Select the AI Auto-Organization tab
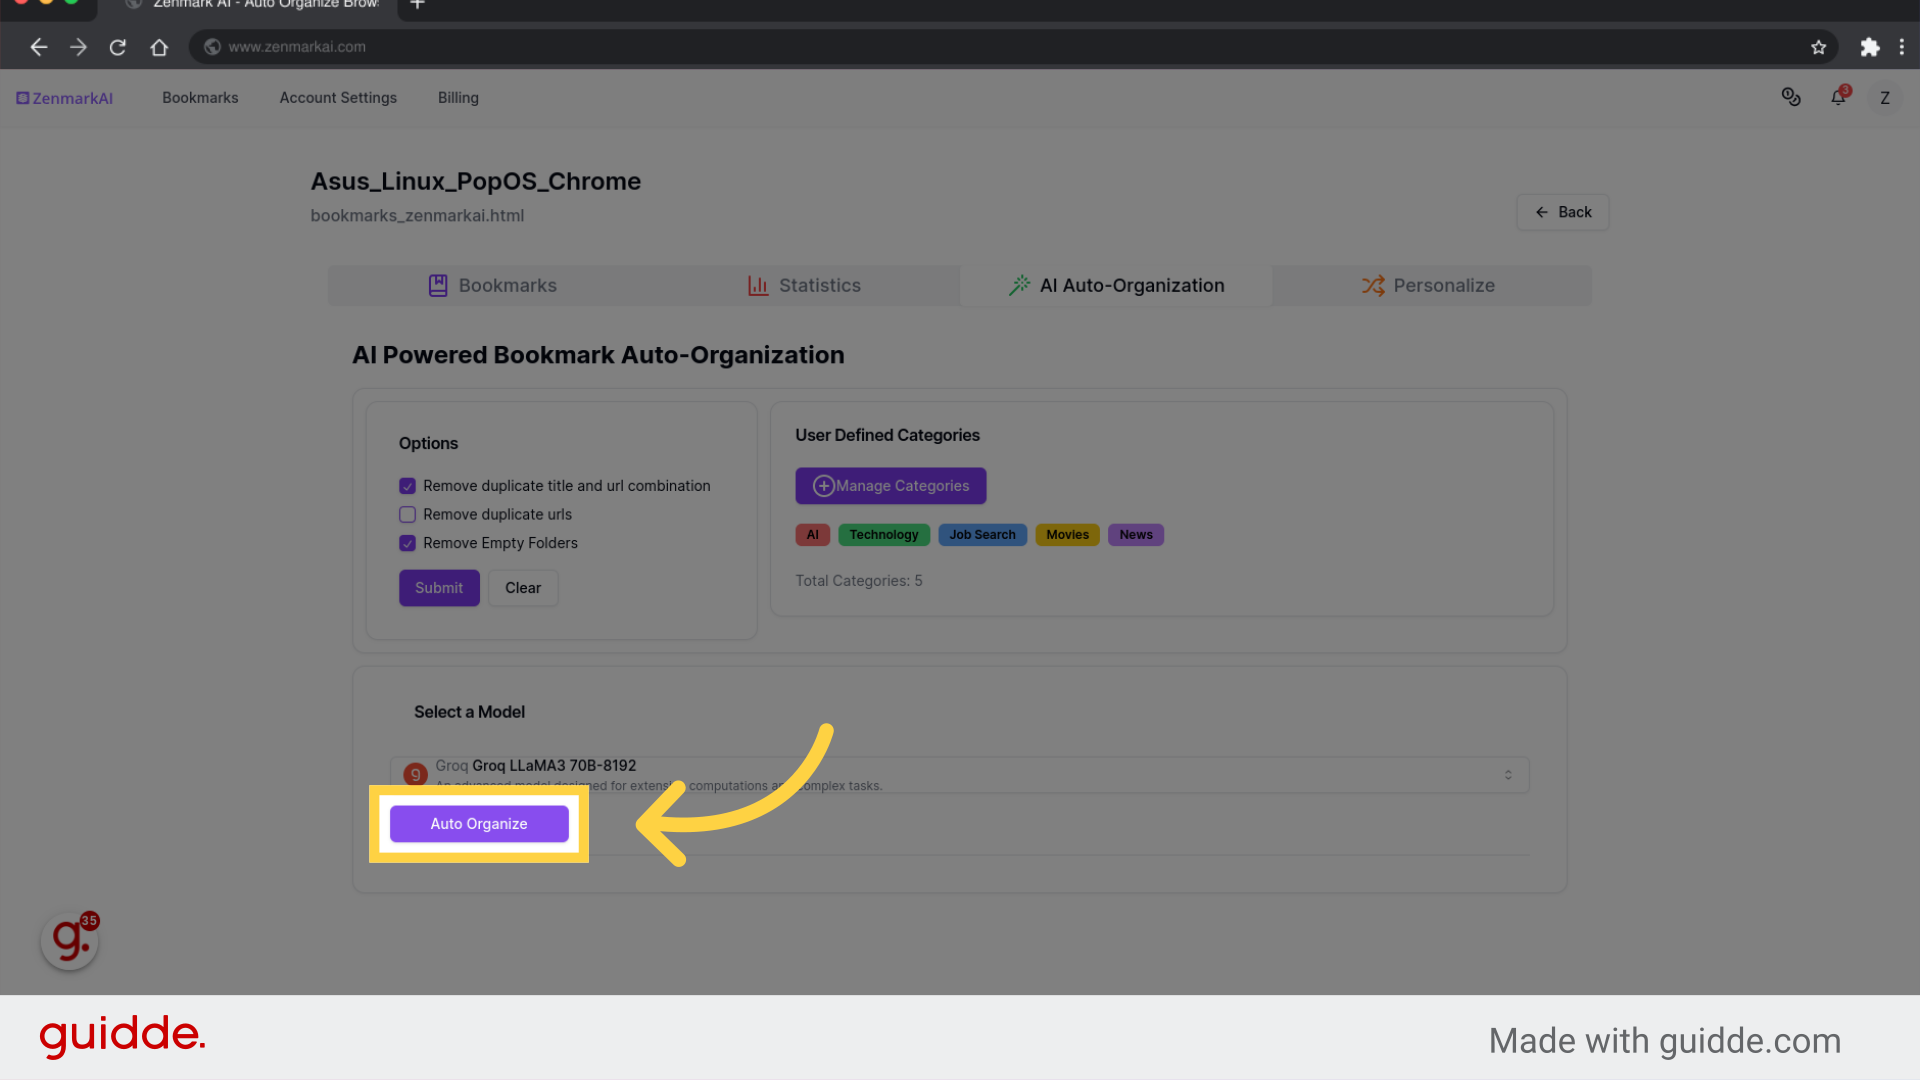 click(x=1116, y=286)
